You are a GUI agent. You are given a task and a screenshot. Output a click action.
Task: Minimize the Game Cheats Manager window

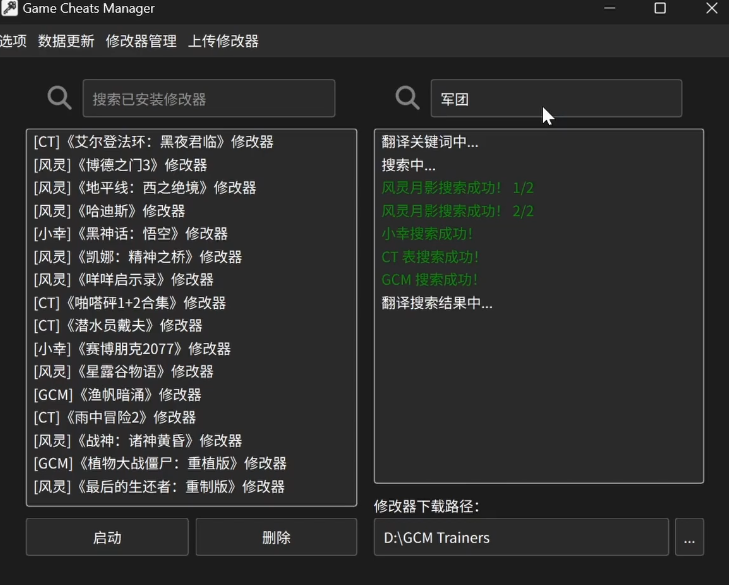(610, 8)
